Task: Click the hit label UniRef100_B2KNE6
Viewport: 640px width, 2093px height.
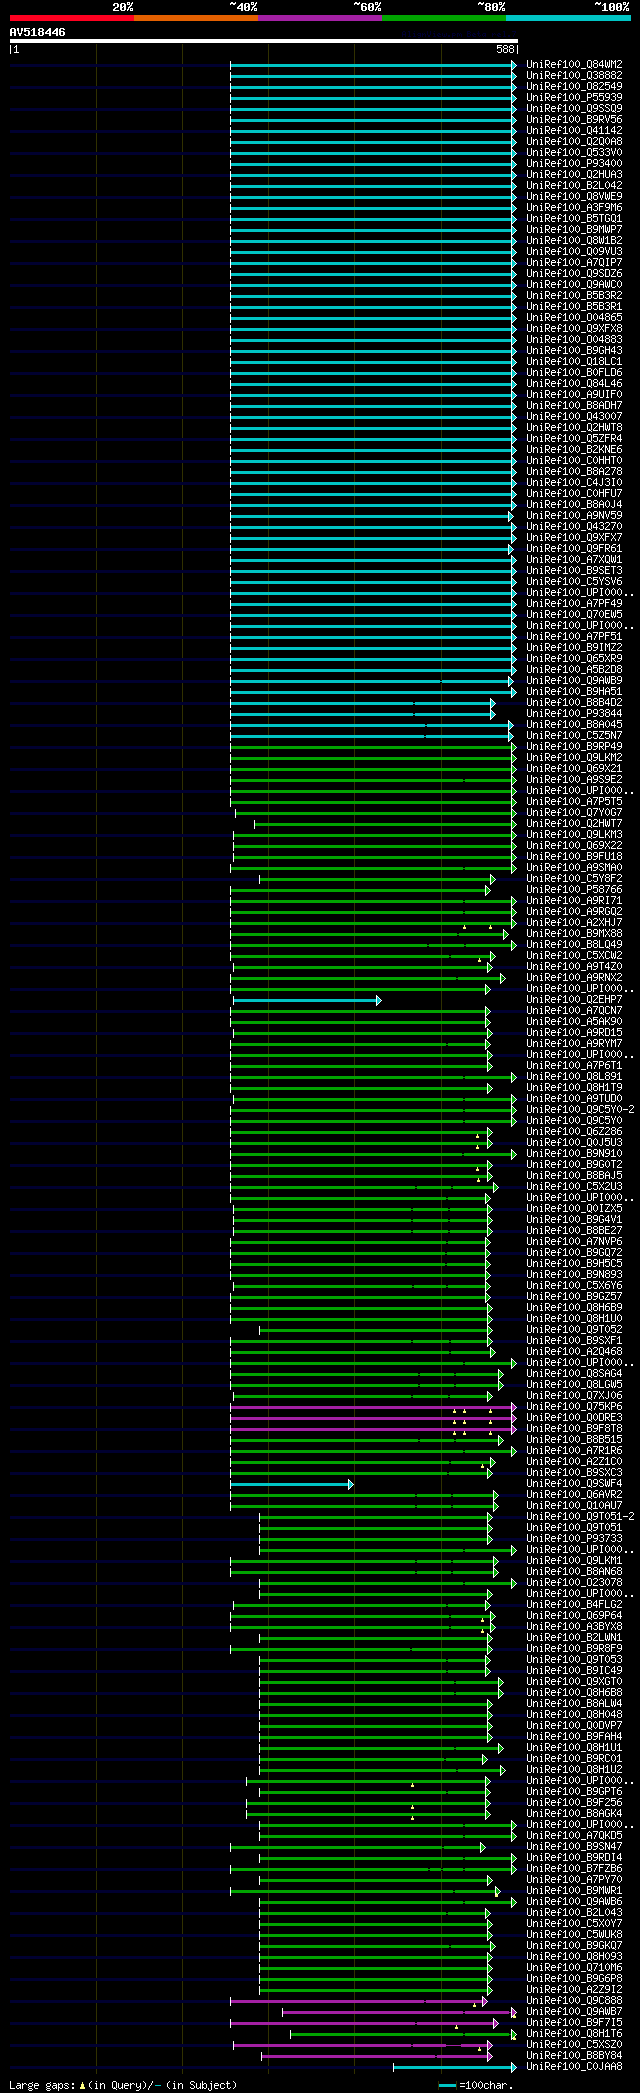Action: [x=574, y=450]
